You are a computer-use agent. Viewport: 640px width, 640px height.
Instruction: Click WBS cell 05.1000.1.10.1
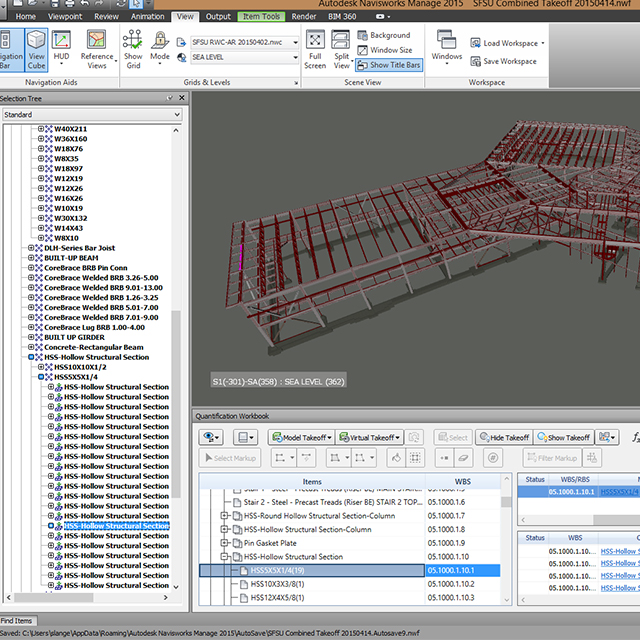point(463,571)
